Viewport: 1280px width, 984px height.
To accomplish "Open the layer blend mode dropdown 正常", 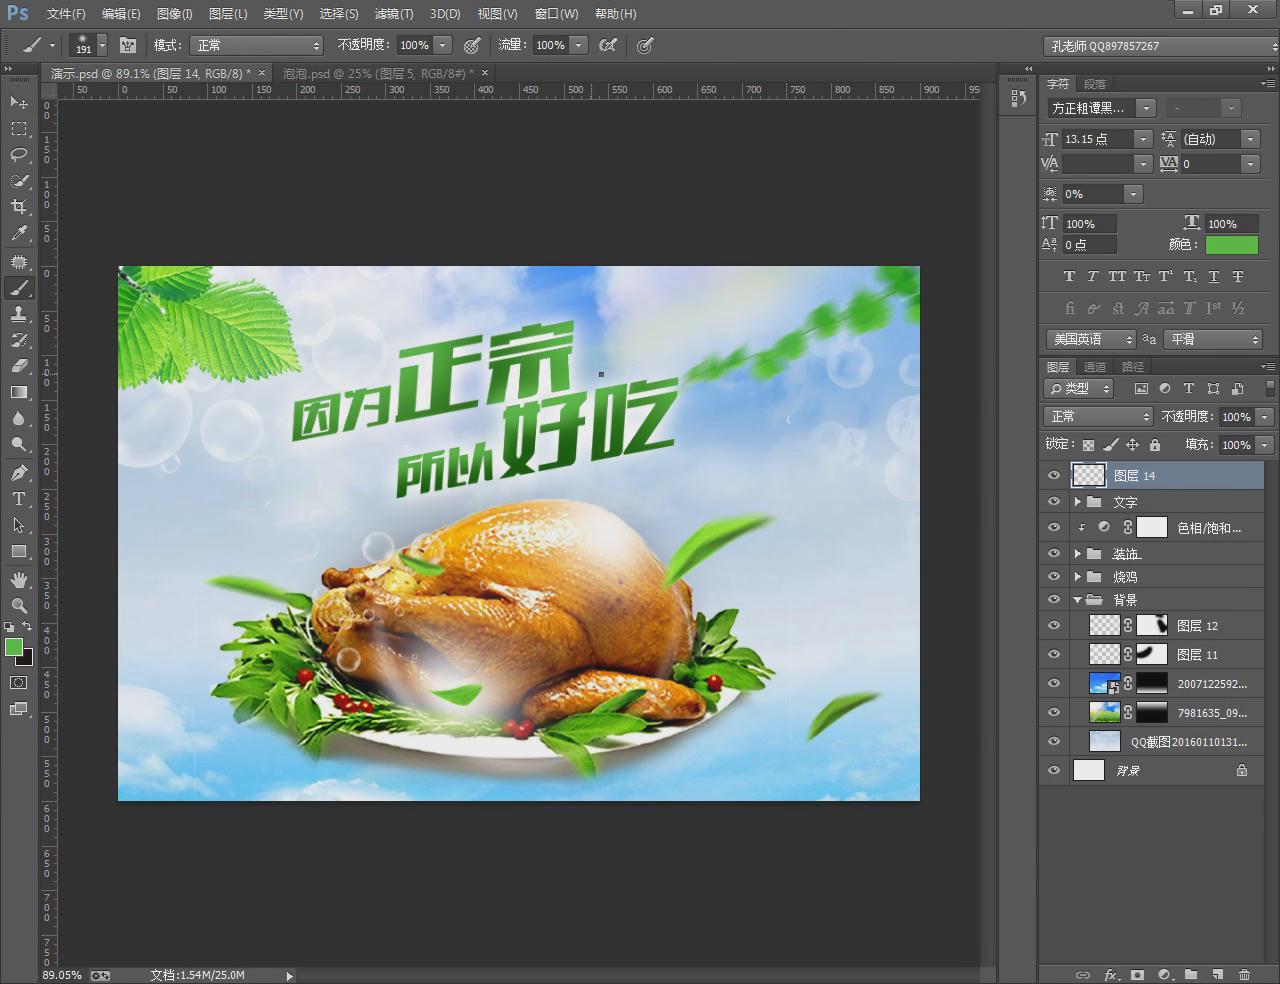I will [1098, 416].
